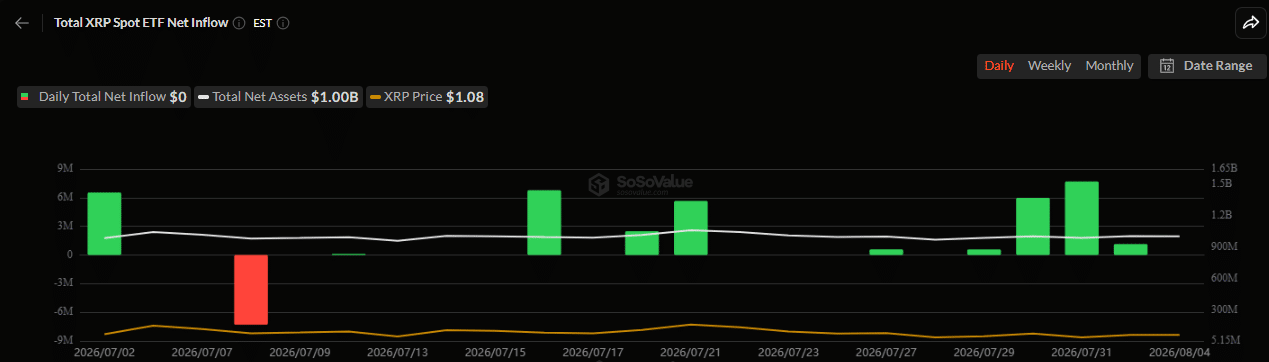Click the calendar icon in Date Range
The height and width of the screenshot is (362, 1269).
tap(1166, 66)
